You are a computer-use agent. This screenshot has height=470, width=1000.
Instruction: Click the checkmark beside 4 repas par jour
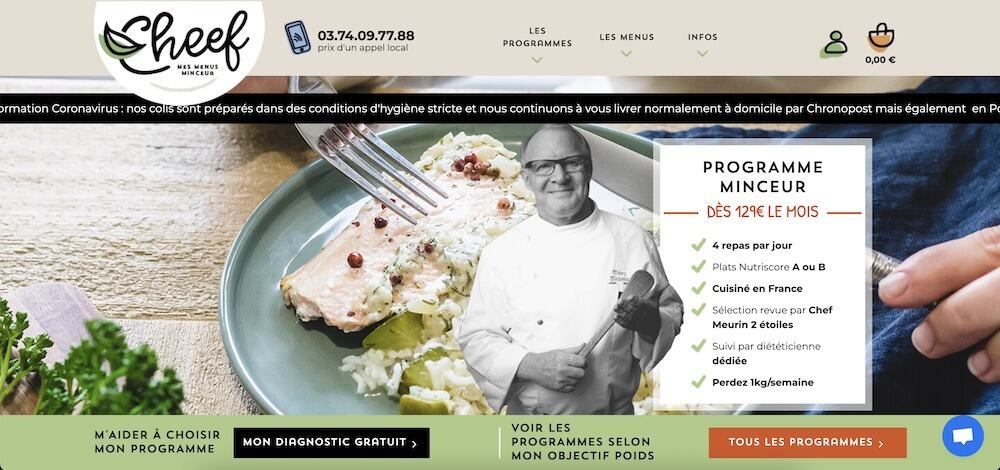698,245
